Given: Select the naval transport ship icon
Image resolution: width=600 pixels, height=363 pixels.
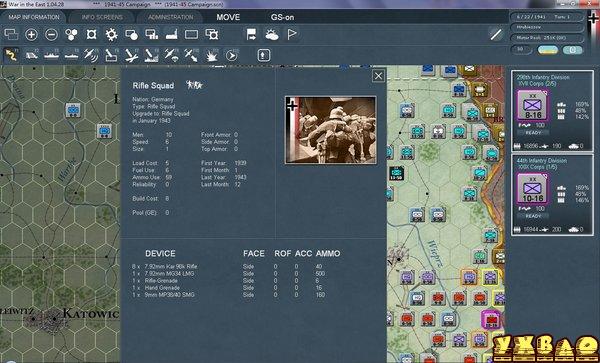Looking at the screenshot, I should [51, 55].
